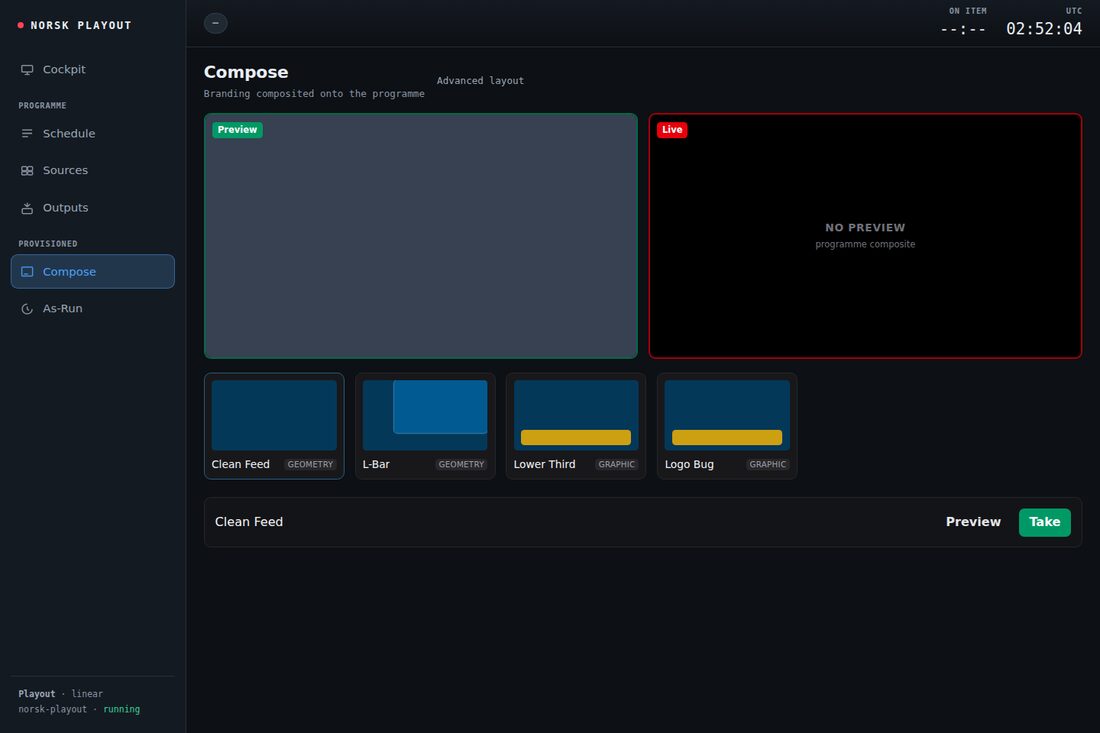The height and width of the screenshot is (733, 1100).
Task: Click the Preview button beside Take
Action: click(973, 522)
